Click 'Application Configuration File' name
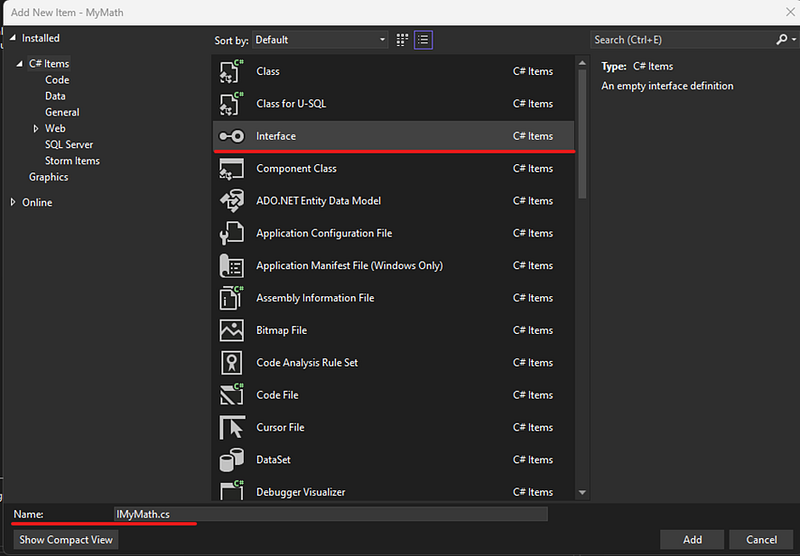 324,234
